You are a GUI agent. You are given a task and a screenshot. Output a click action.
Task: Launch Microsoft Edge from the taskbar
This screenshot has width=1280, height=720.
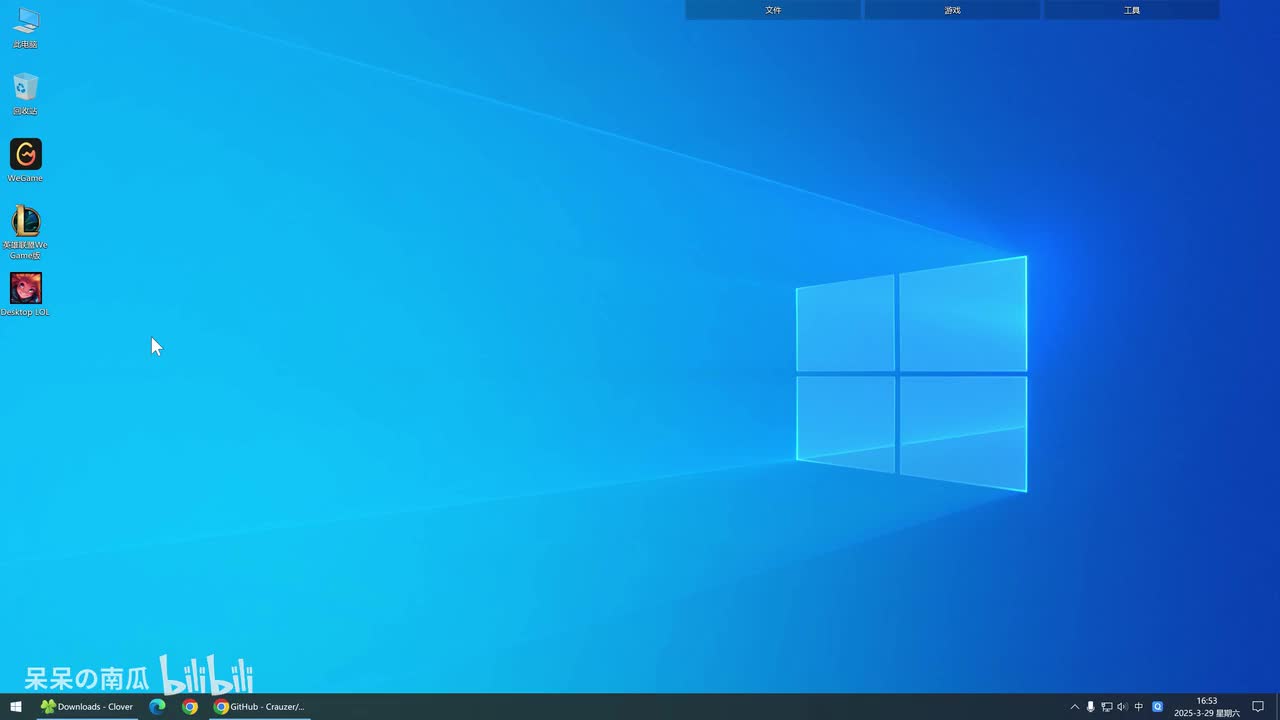click(157, 707)
